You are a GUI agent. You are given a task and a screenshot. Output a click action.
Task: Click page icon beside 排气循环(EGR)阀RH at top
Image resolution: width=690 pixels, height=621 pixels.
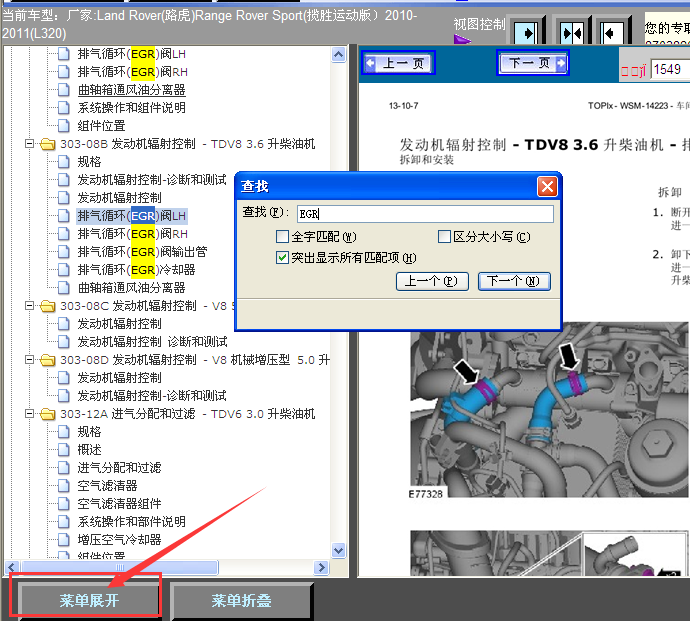coord(64,72)
